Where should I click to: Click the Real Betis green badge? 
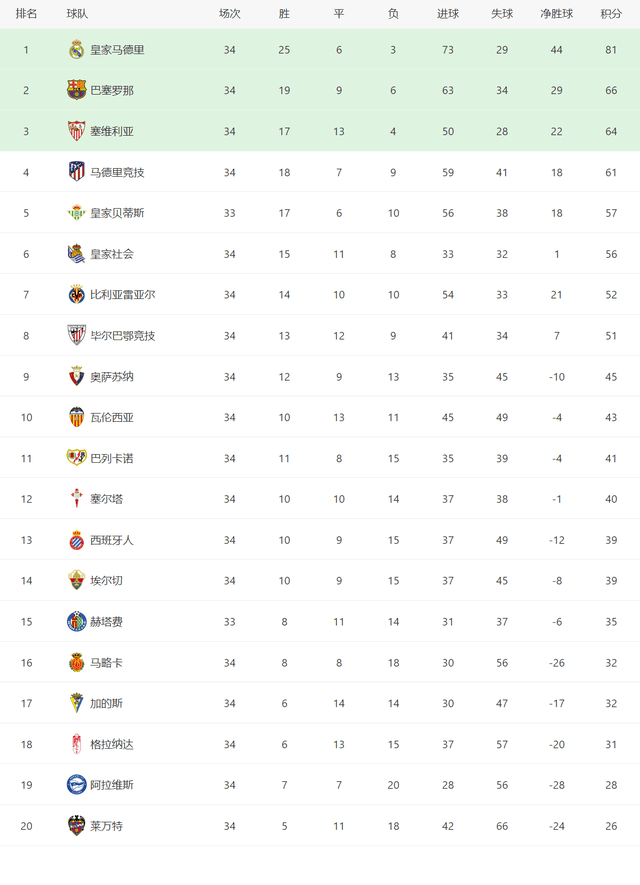pos(76,213)
